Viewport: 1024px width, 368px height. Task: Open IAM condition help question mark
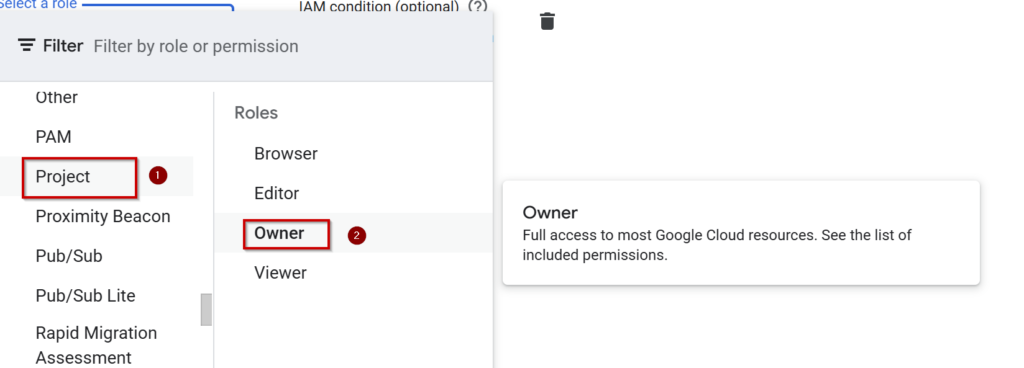tap(477, 7)
